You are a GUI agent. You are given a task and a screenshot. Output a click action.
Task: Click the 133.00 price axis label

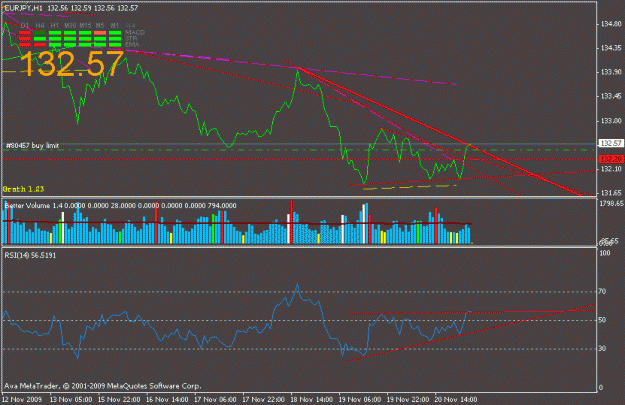click(x=611, y=120)
